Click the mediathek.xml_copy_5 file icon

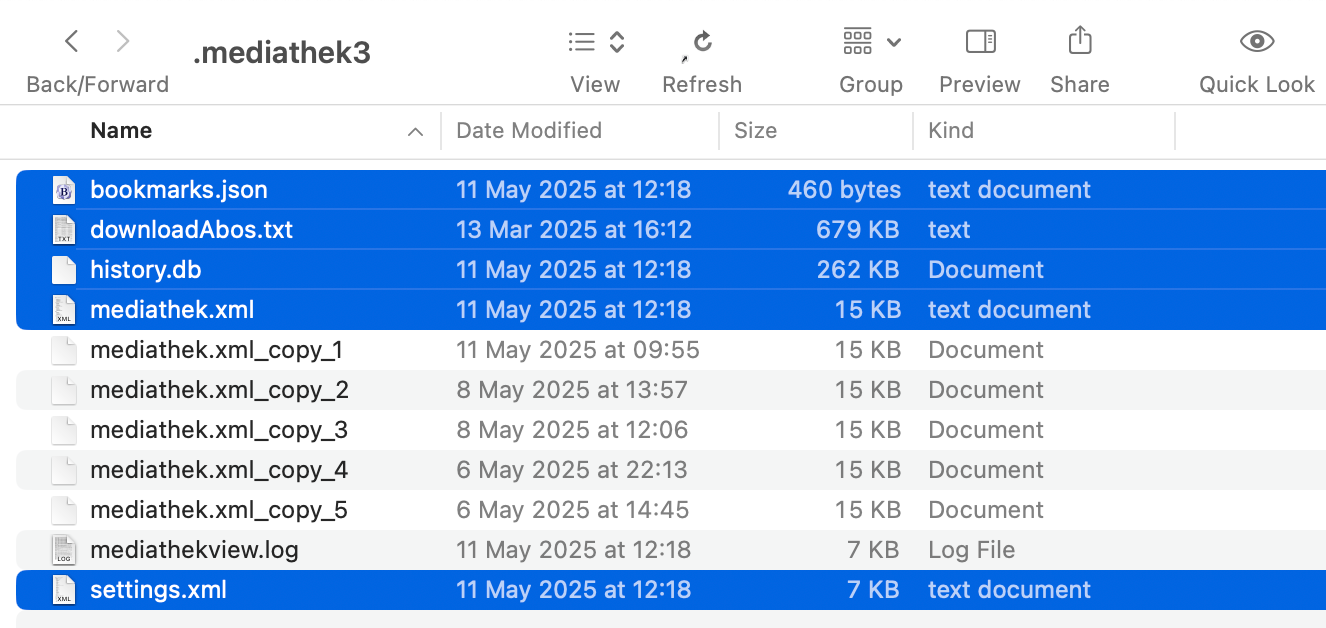click(64, 510)
